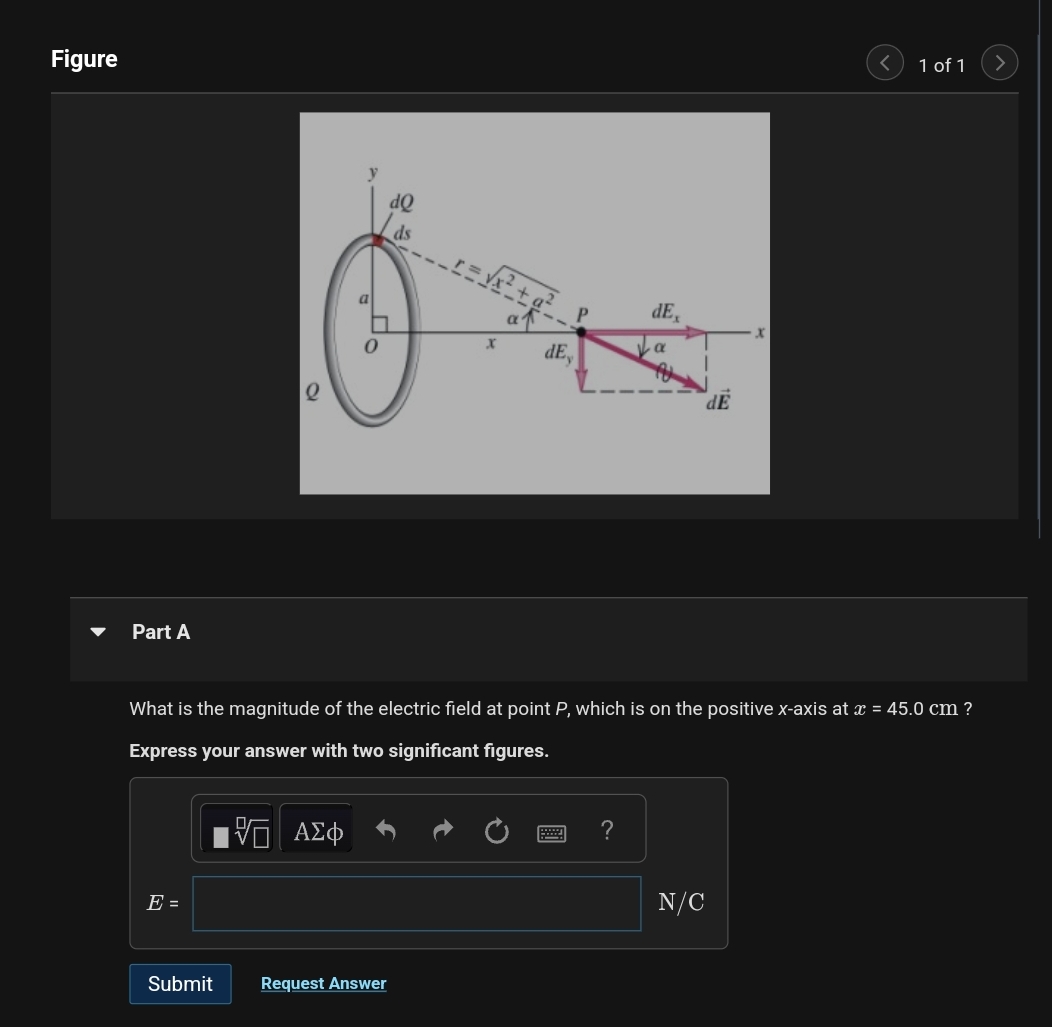Undo the last entry in the answer editor
1052x1027 pixels.
click(x=387, y=829)
